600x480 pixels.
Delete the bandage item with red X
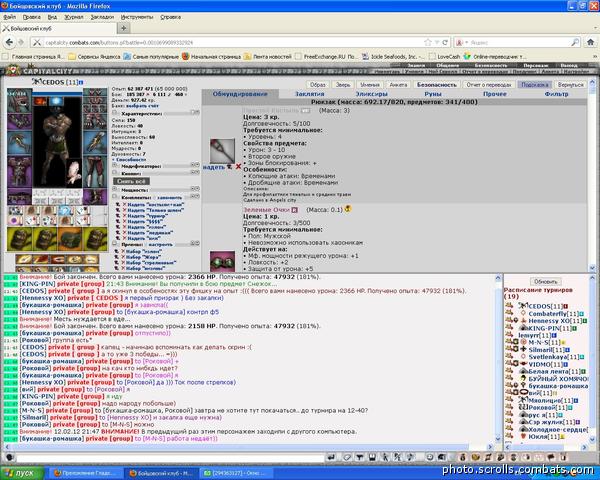click(238, 167)
